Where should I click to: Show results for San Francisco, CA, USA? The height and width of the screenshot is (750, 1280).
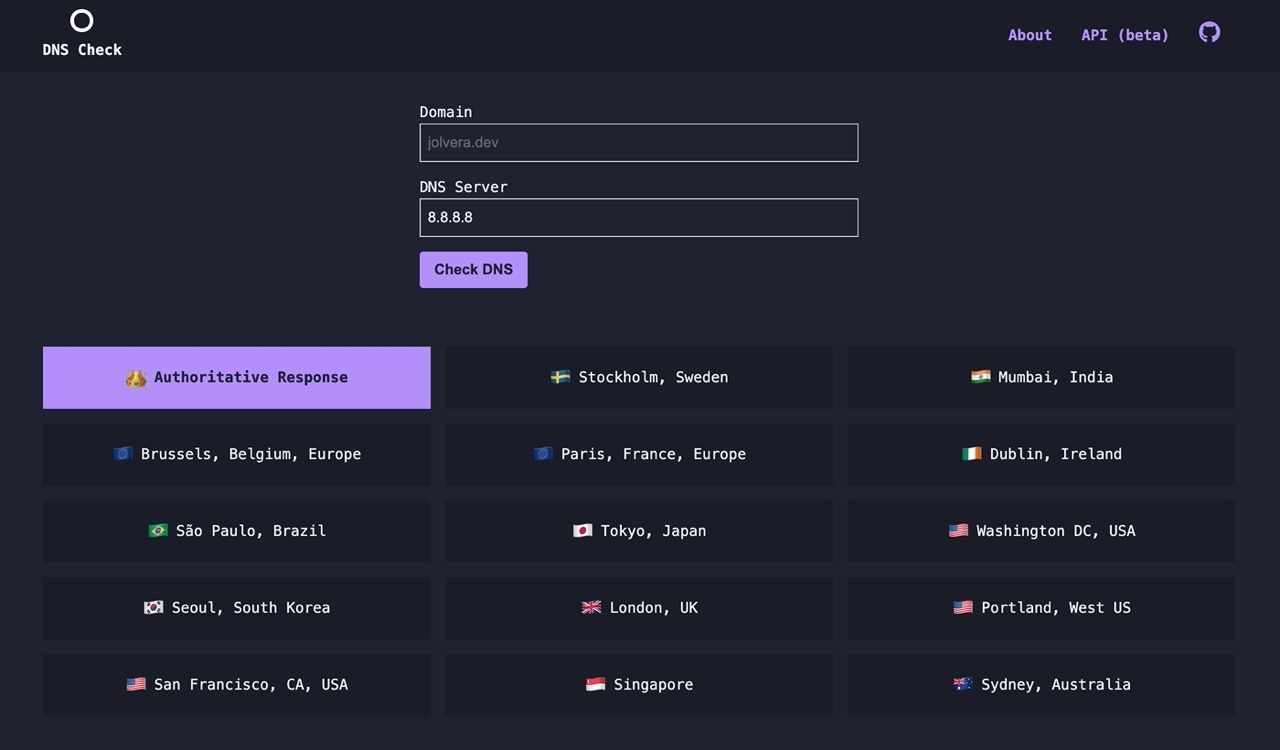tap(237, 685)
